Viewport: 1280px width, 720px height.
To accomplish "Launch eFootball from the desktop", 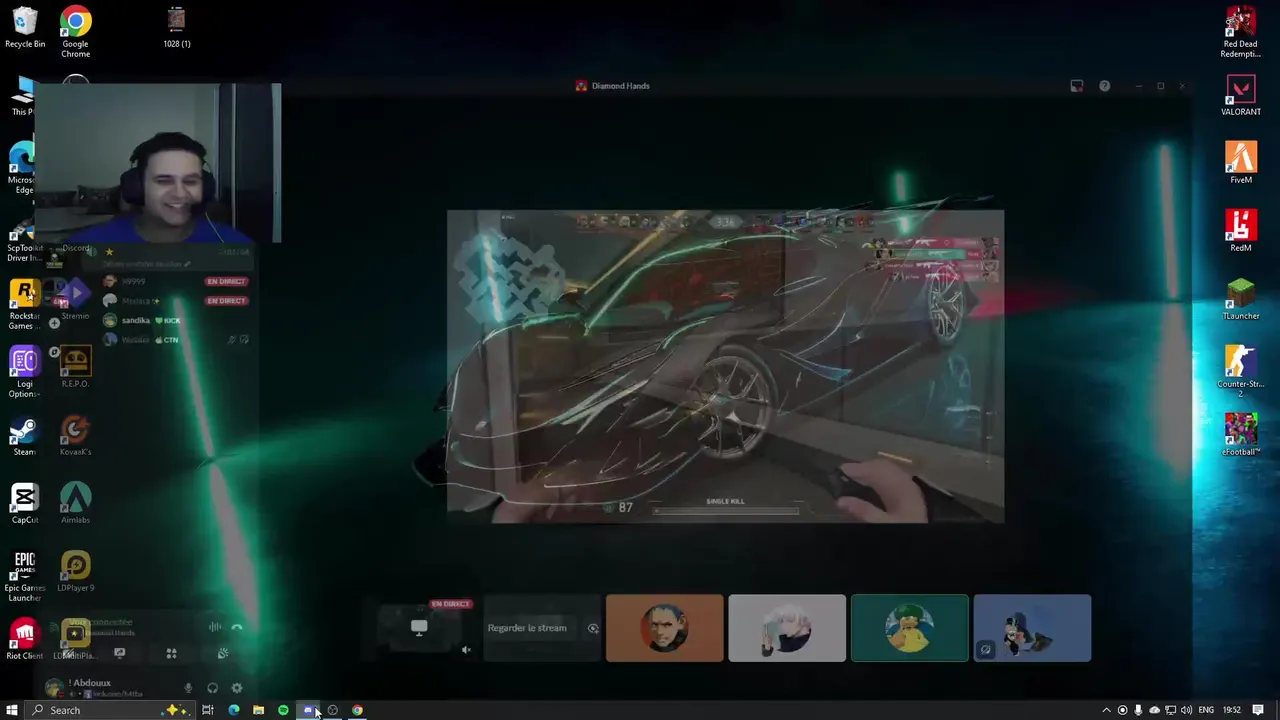I will (1240, 436).
